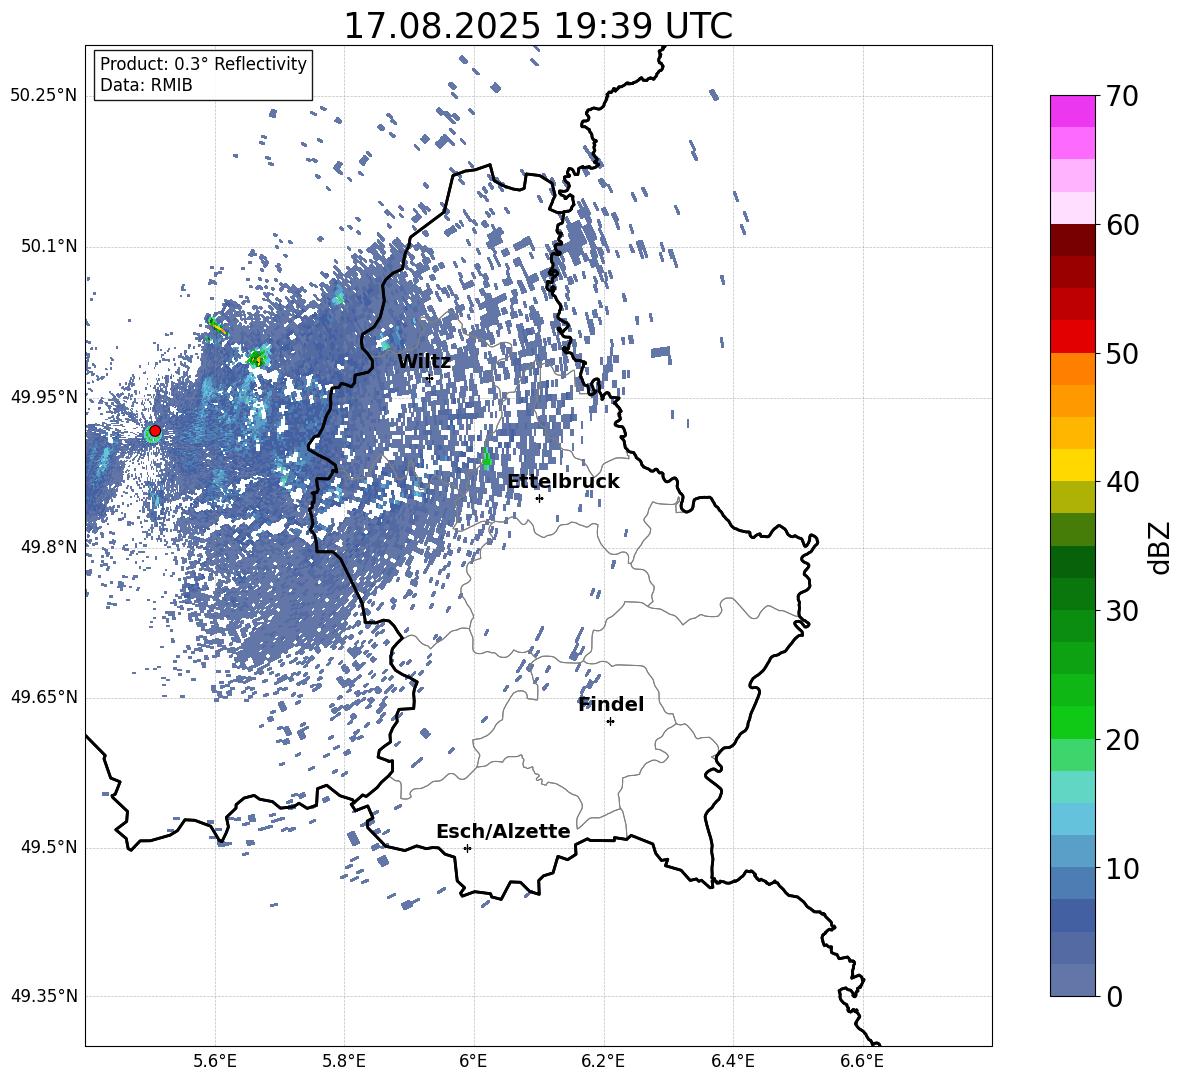Image resolution: width=1184 pixels, height=1081 pixels.
Task: Click the 20 colorbar tick label
Action: coord(1122,740)
